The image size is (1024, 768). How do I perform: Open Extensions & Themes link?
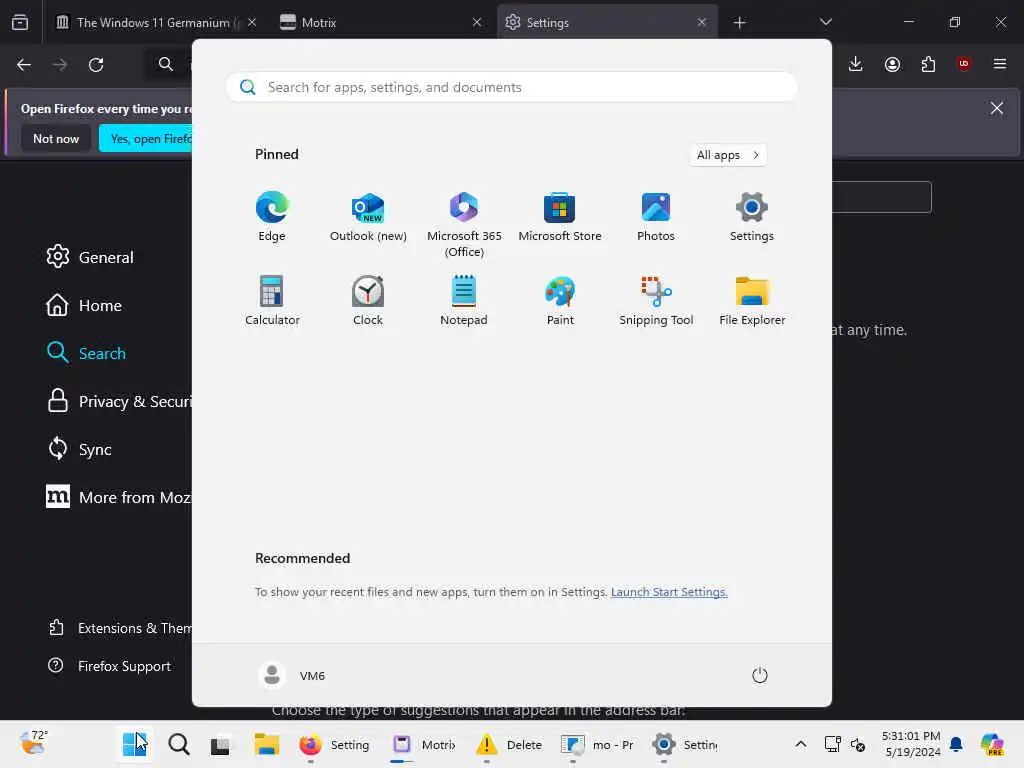pos(120,628)
